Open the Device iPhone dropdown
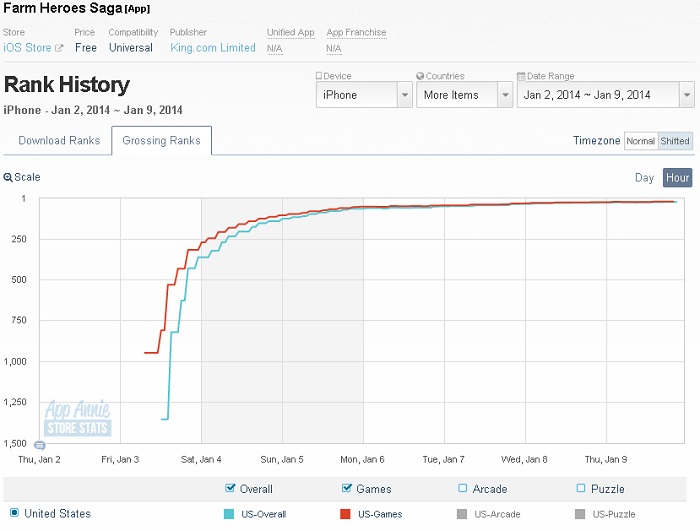 click(364, 95)
